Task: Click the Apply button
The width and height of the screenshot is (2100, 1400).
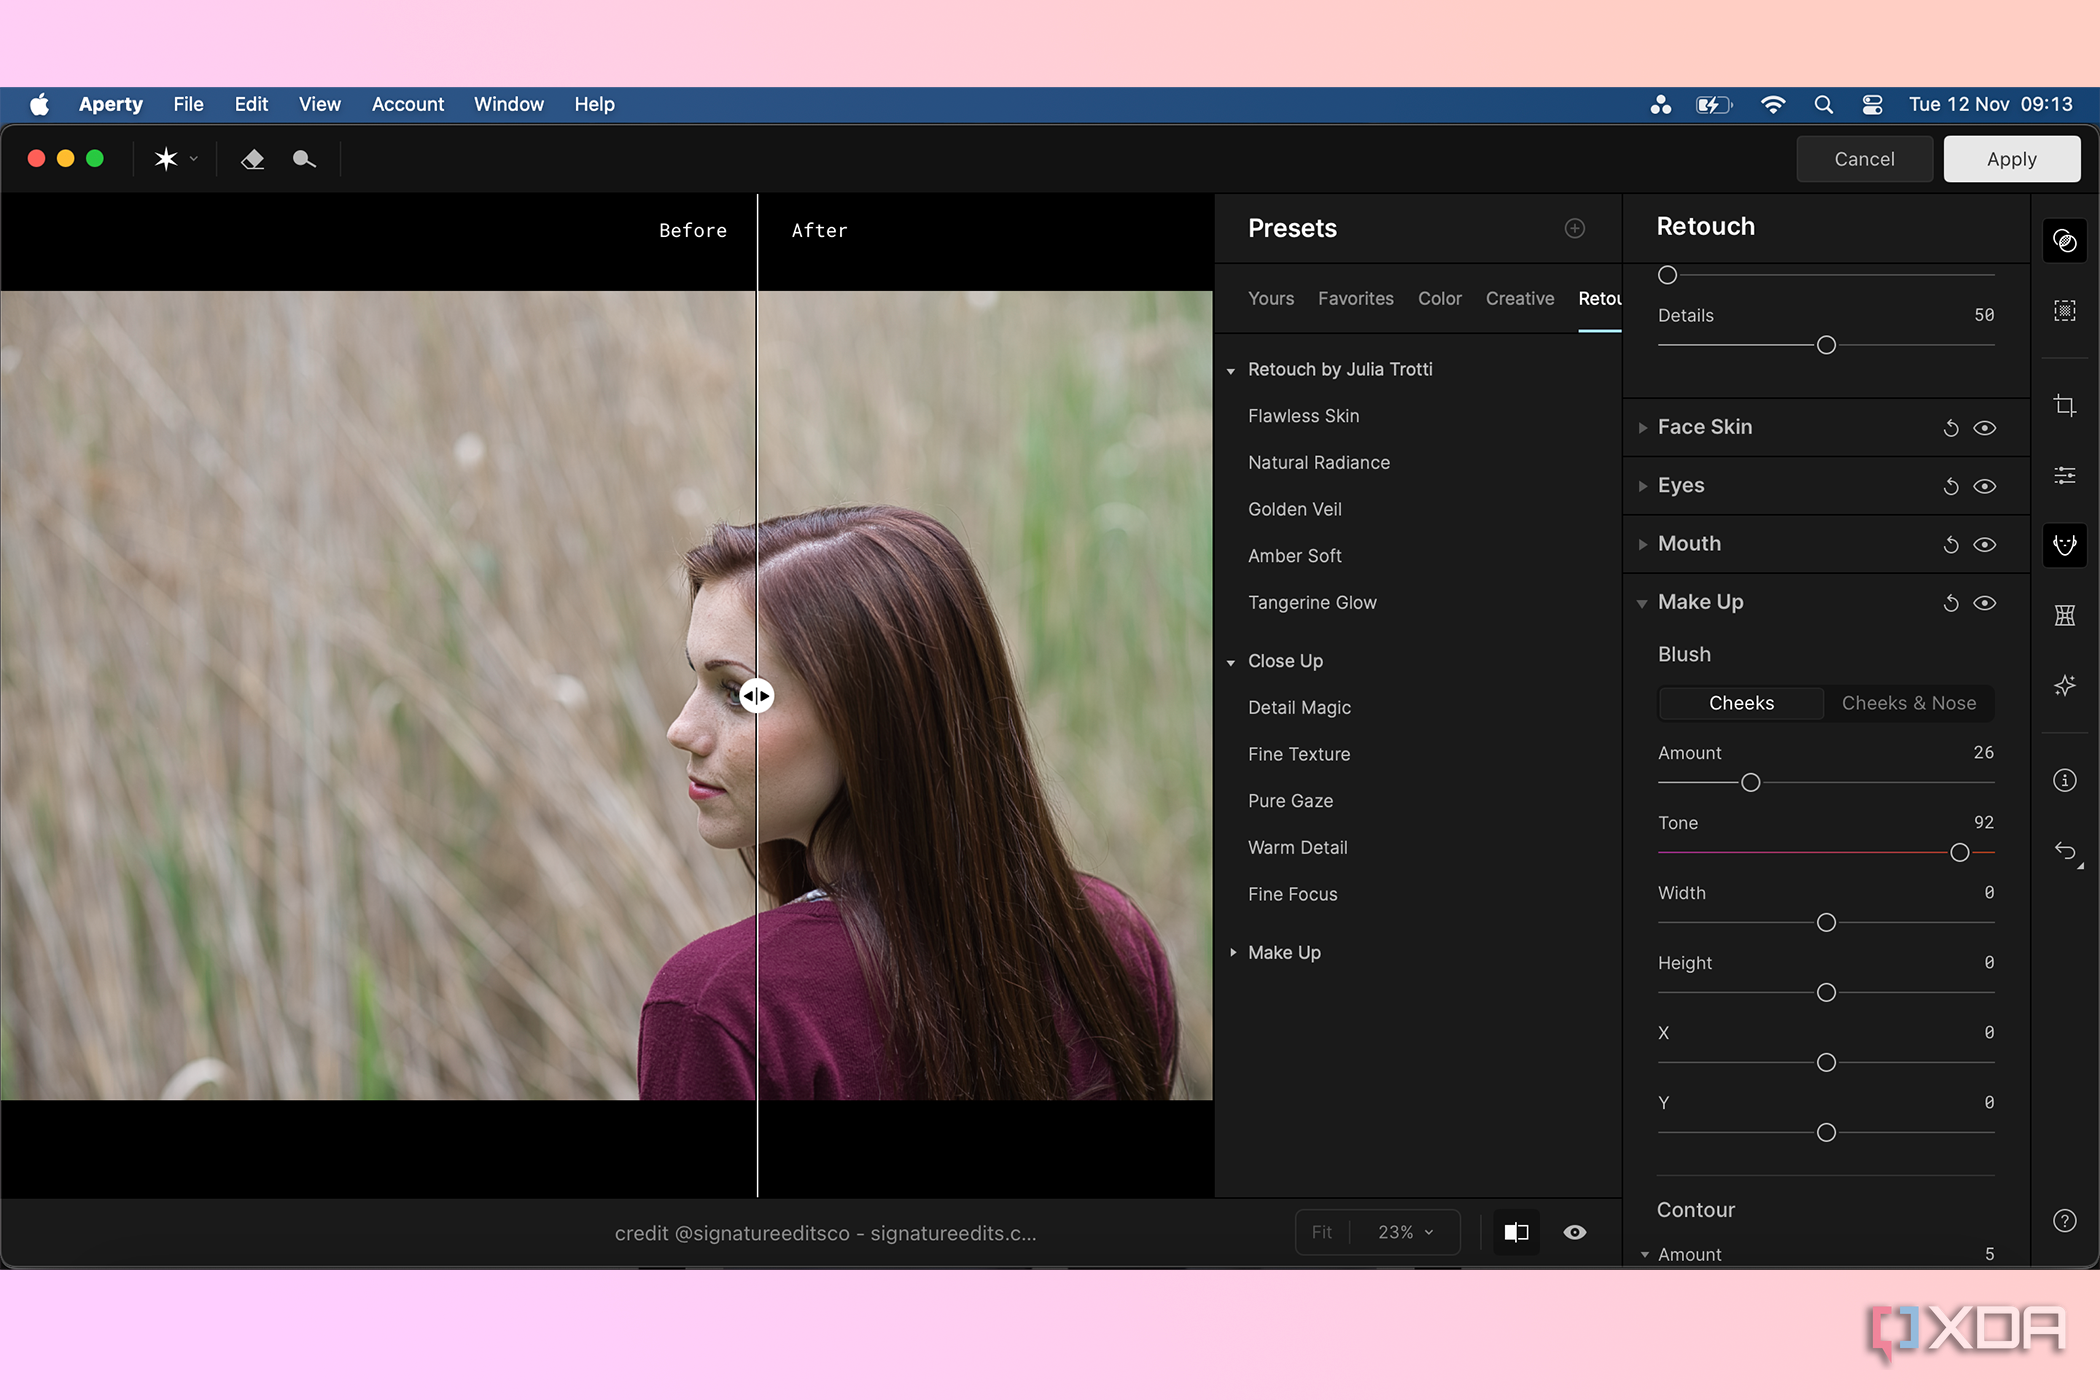Action: [2011, 159]
